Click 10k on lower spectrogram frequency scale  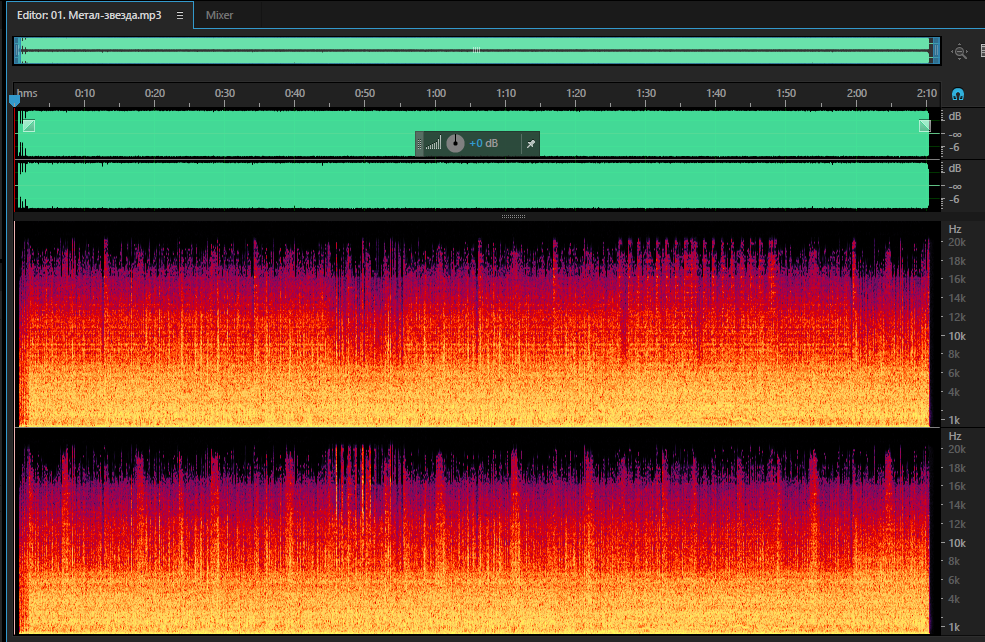(x=957, y=543)
